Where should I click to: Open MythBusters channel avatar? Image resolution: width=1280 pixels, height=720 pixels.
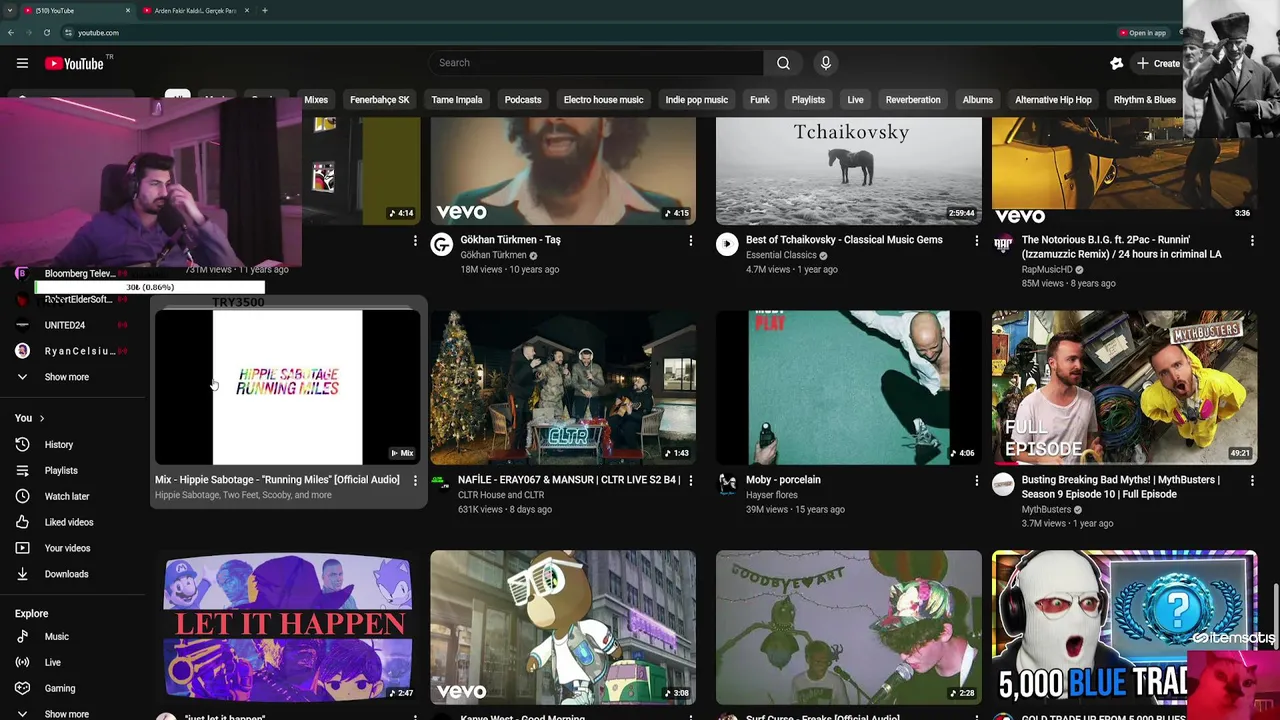tap(1003, 484)
